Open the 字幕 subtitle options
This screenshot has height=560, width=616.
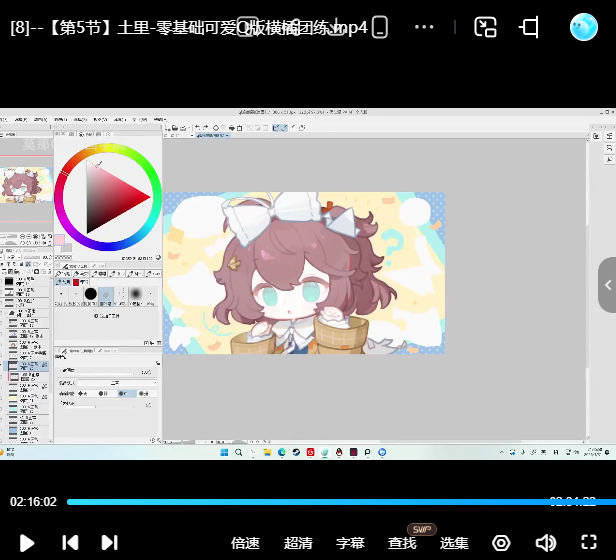click(350, 543)
